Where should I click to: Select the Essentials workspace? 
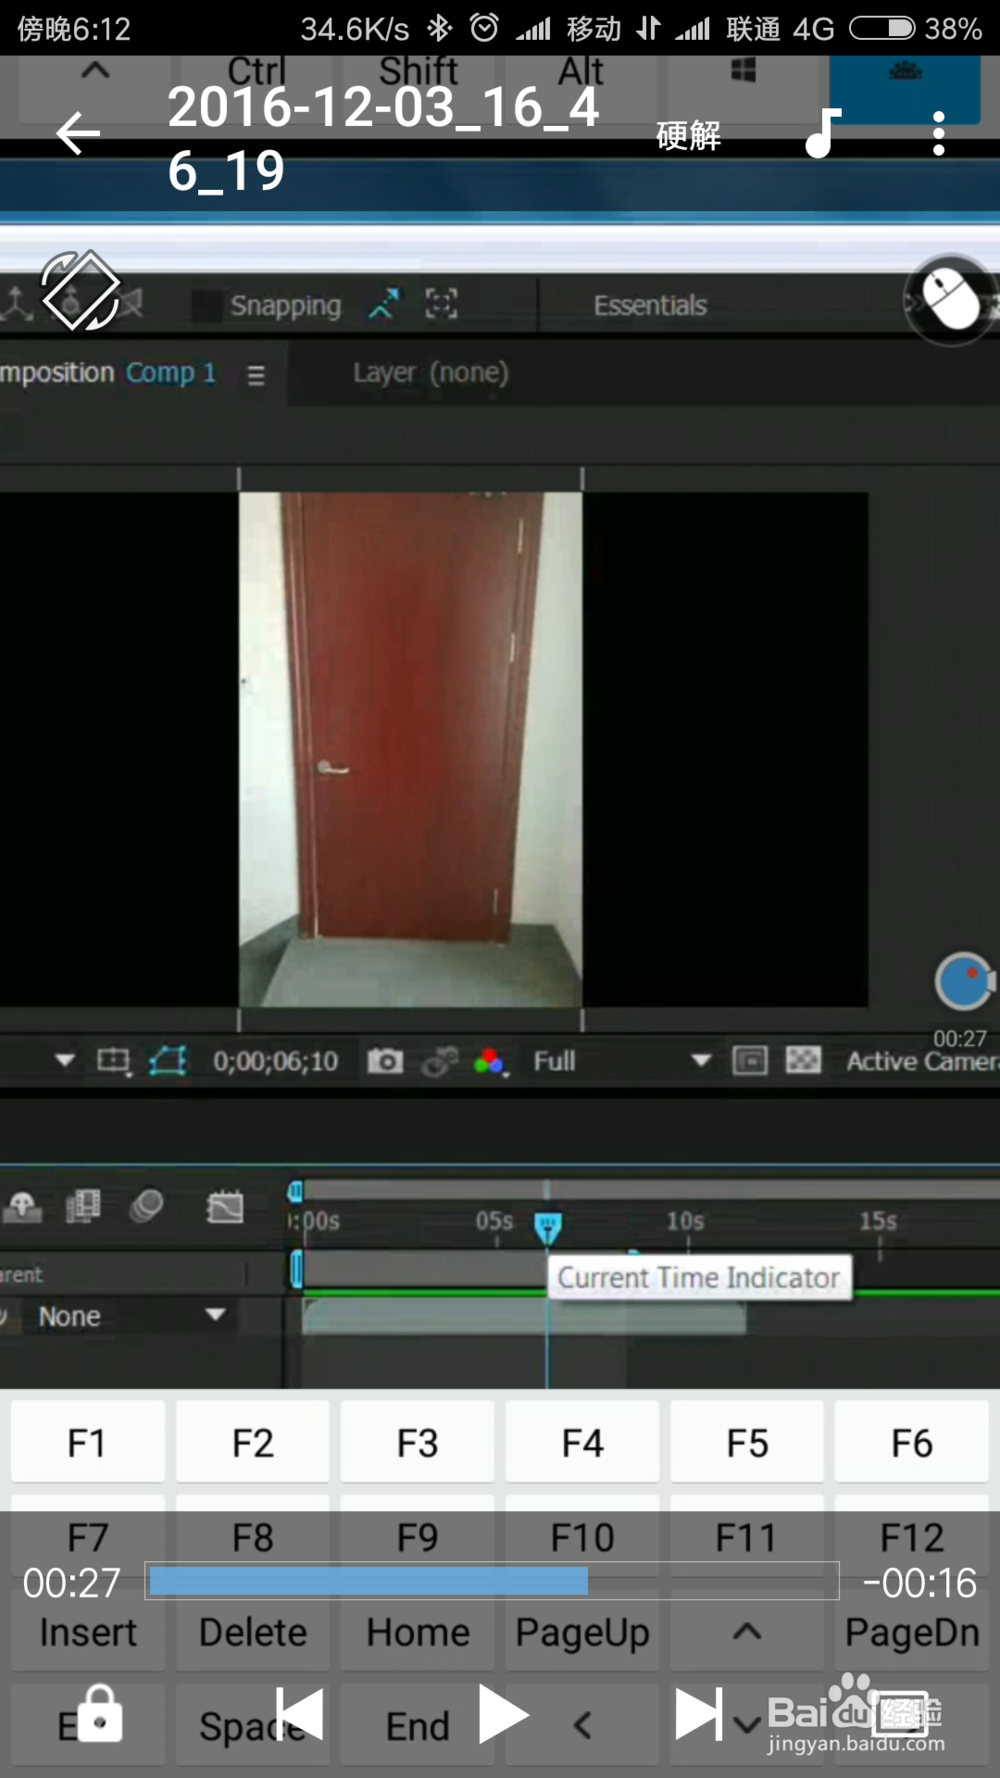pos(650,305)
